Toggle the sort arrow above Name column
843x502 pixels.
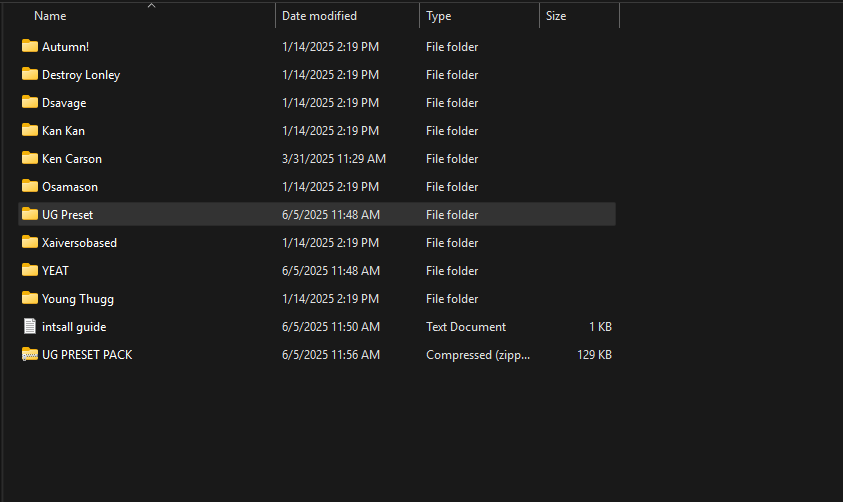click(151, 6)
